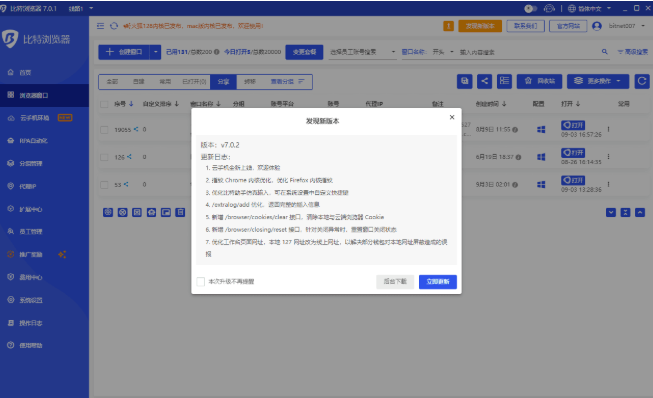Click the 打开 button dated 08-26 16:14:35
Screen dimensions: 653x398
click(x=573, y=153)
